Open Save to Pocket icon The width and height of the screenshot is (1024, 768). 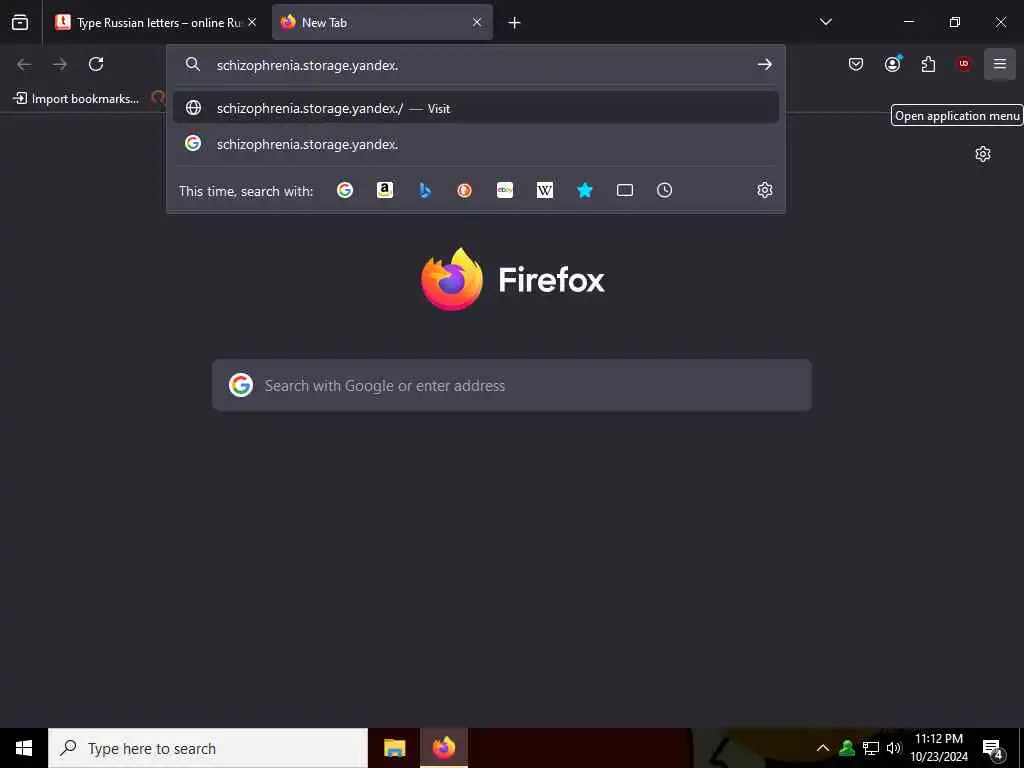pyautogui.click(x=856, y=64)
